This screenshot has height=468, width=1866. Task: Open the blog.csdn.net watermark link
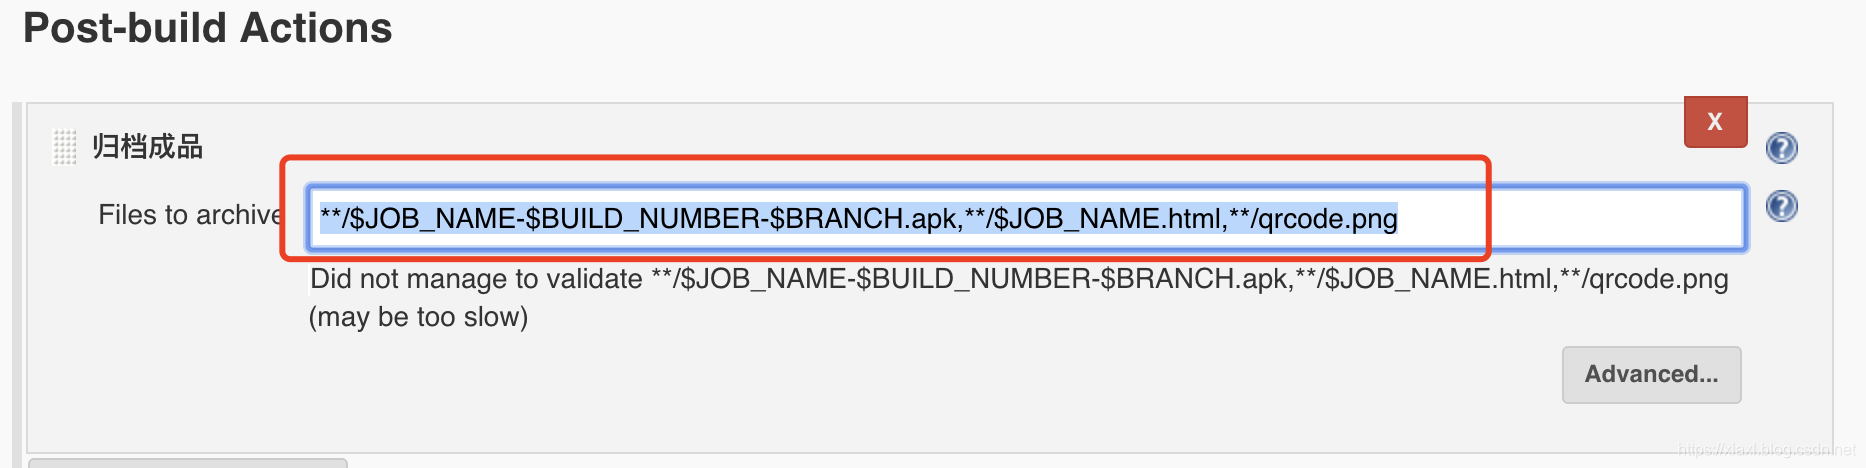1765,450
